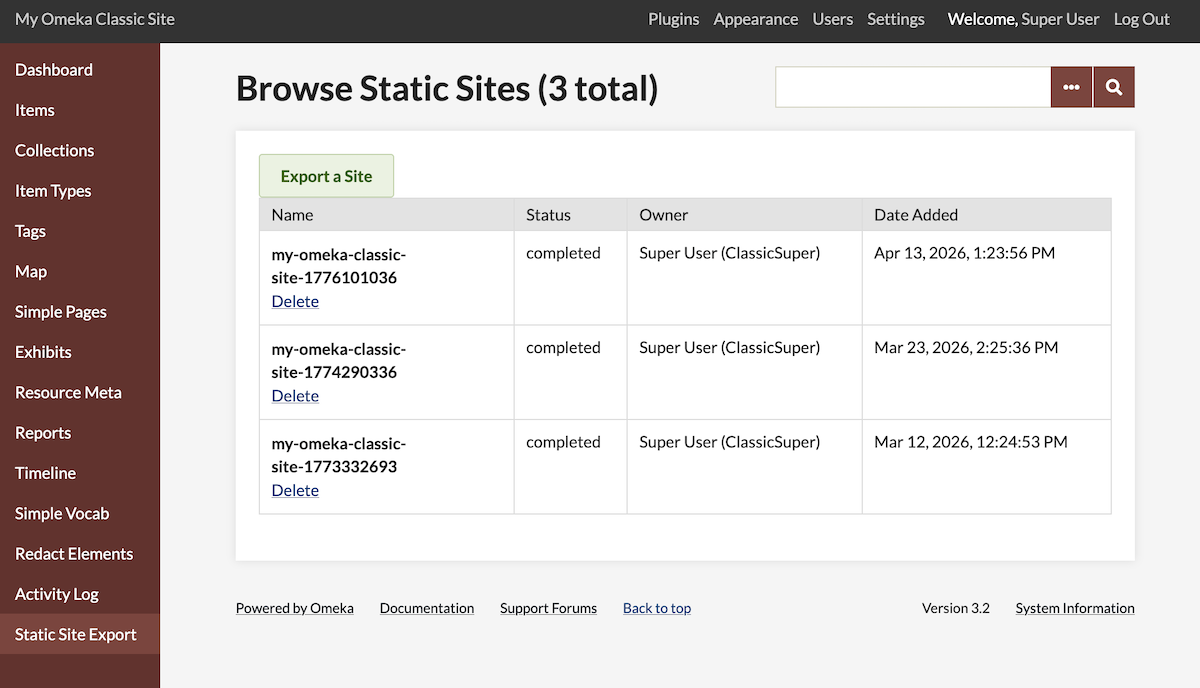Open Items in the sidebar

(x=80, y=110)
